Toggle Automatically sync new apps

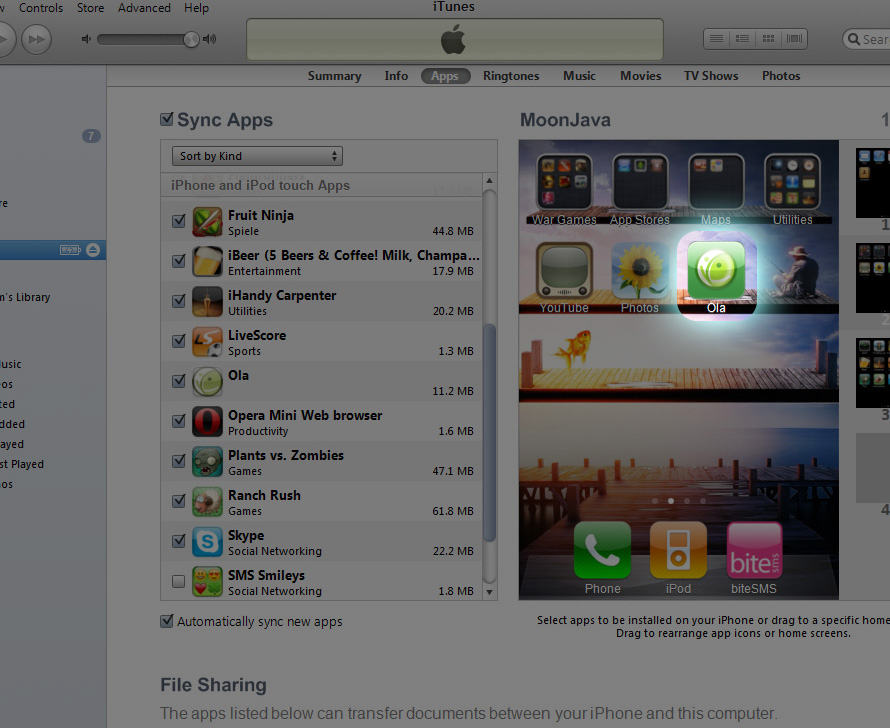166,621
